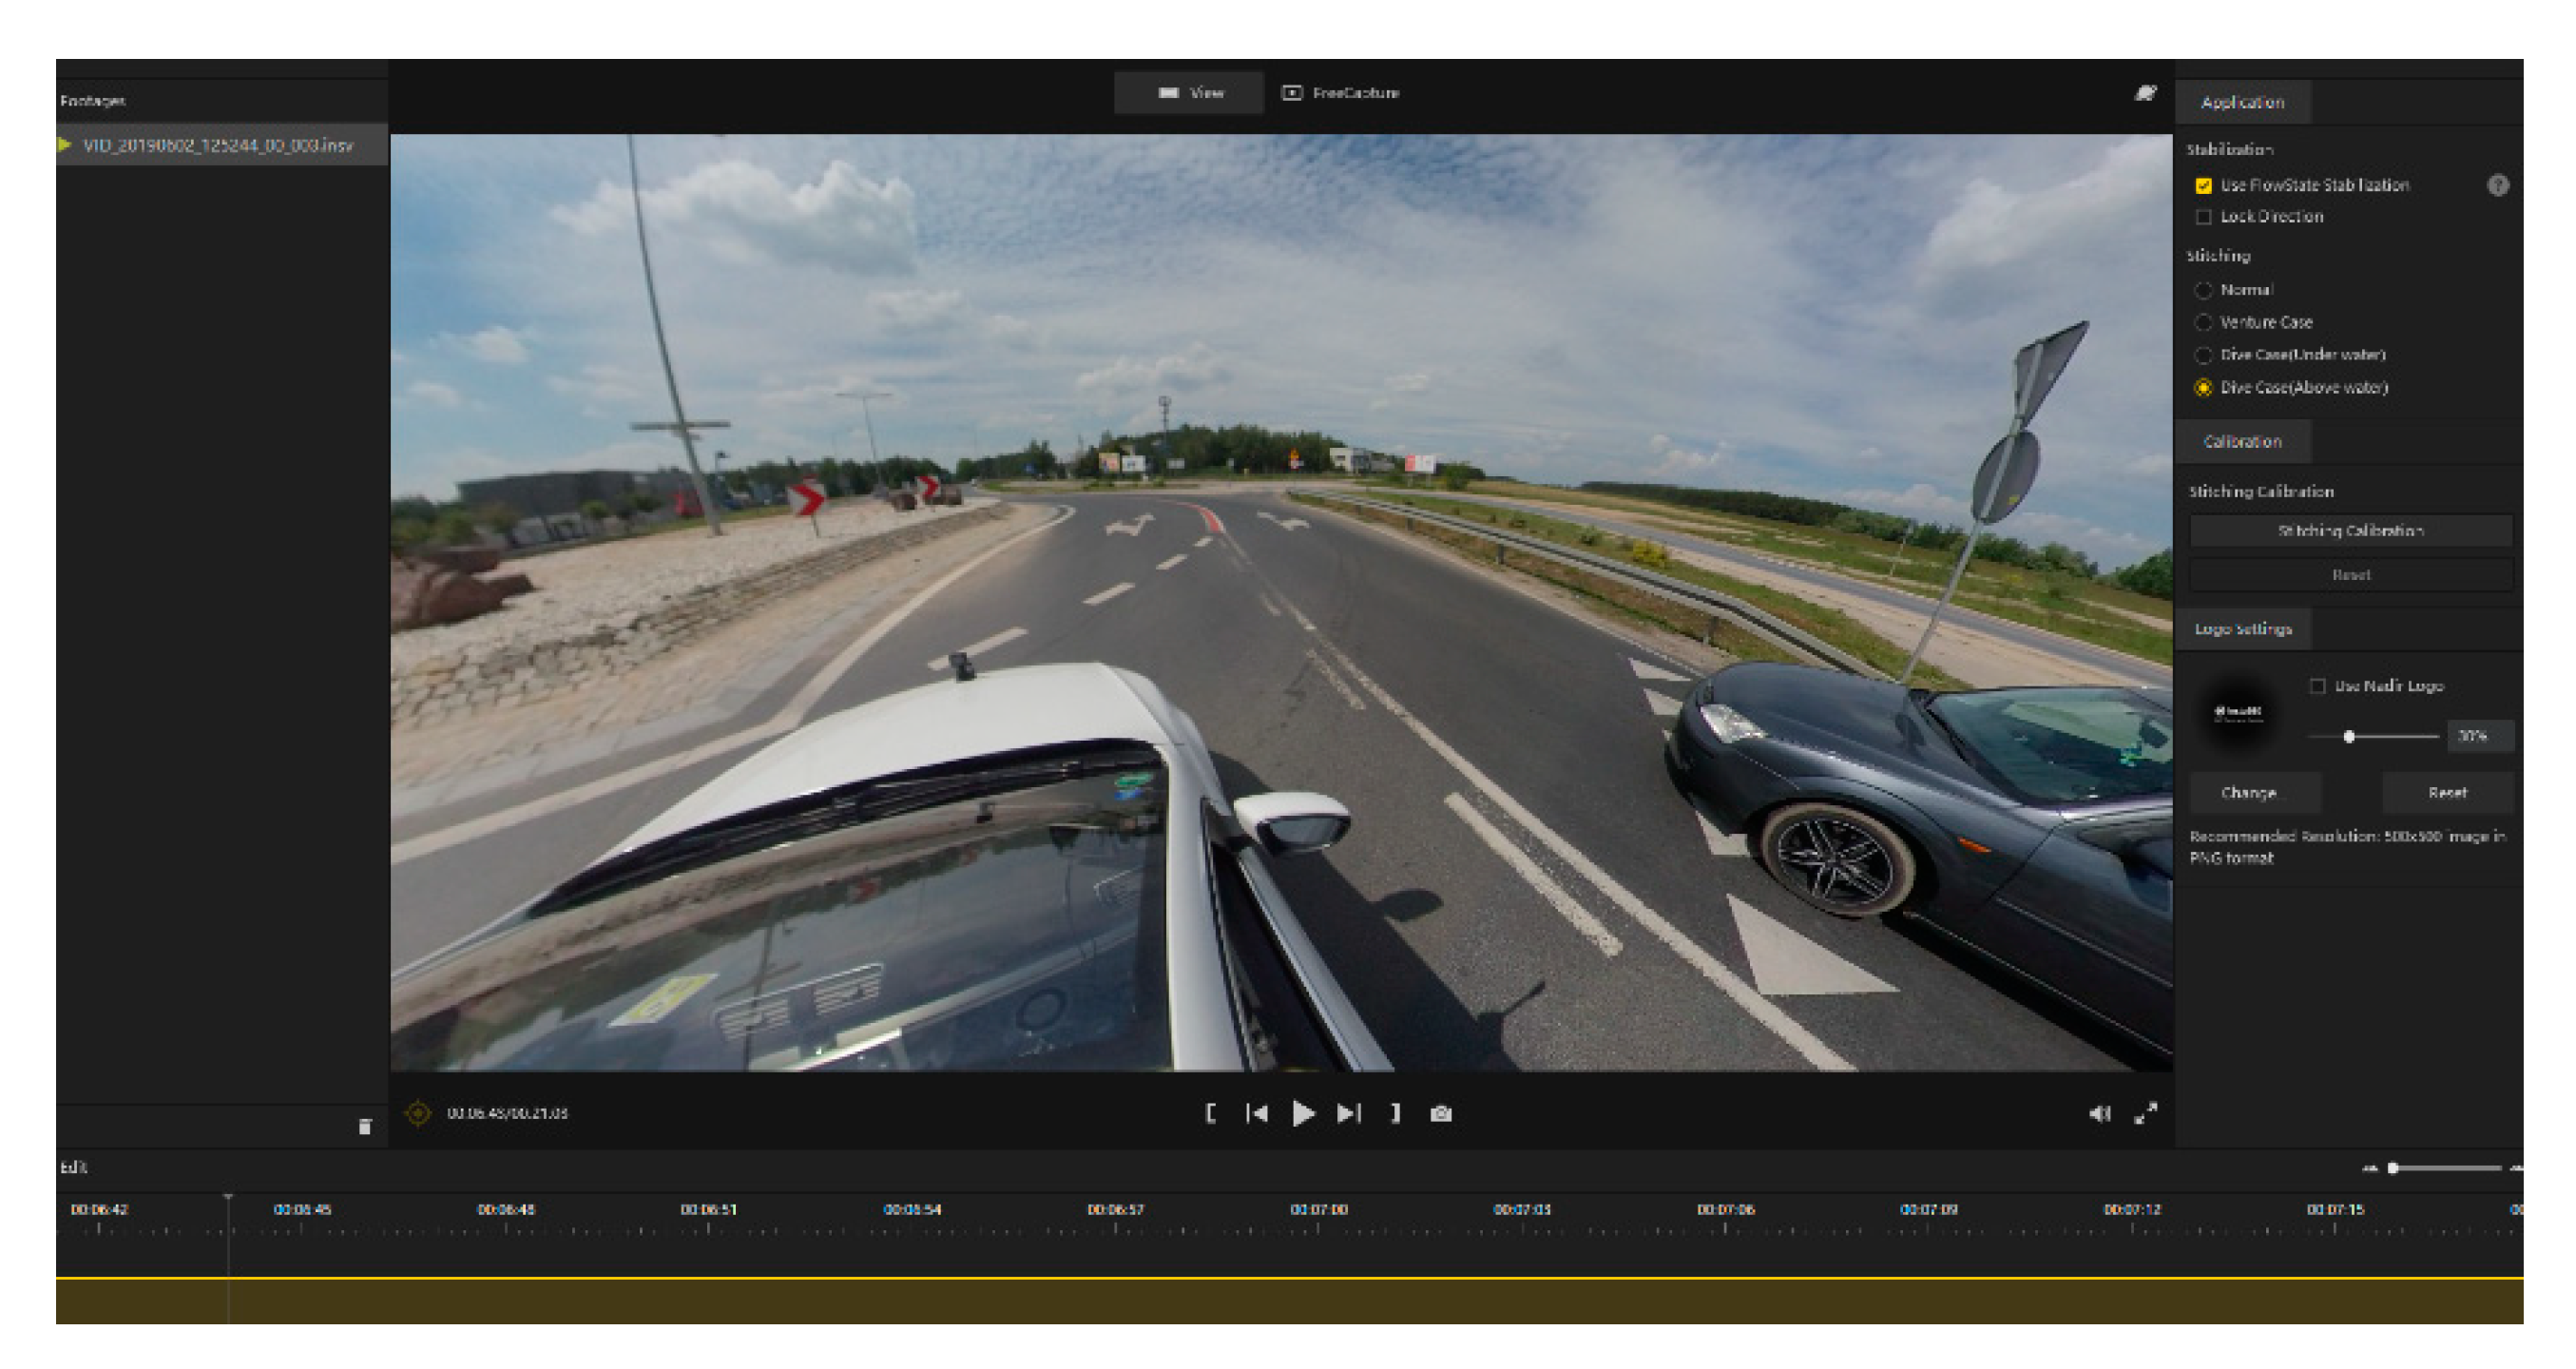The height and width of the screenshot is (1369, 2576).
Task: Mute audio with the speaker icon
Action: (2099, 1113)
